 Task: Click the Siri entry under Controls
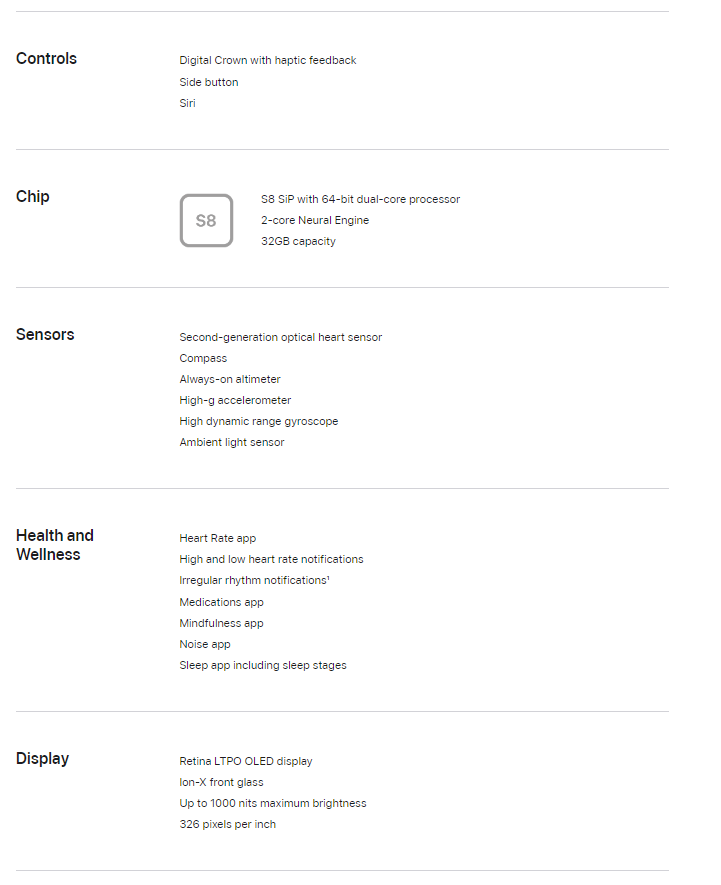[x=187, y=103]
